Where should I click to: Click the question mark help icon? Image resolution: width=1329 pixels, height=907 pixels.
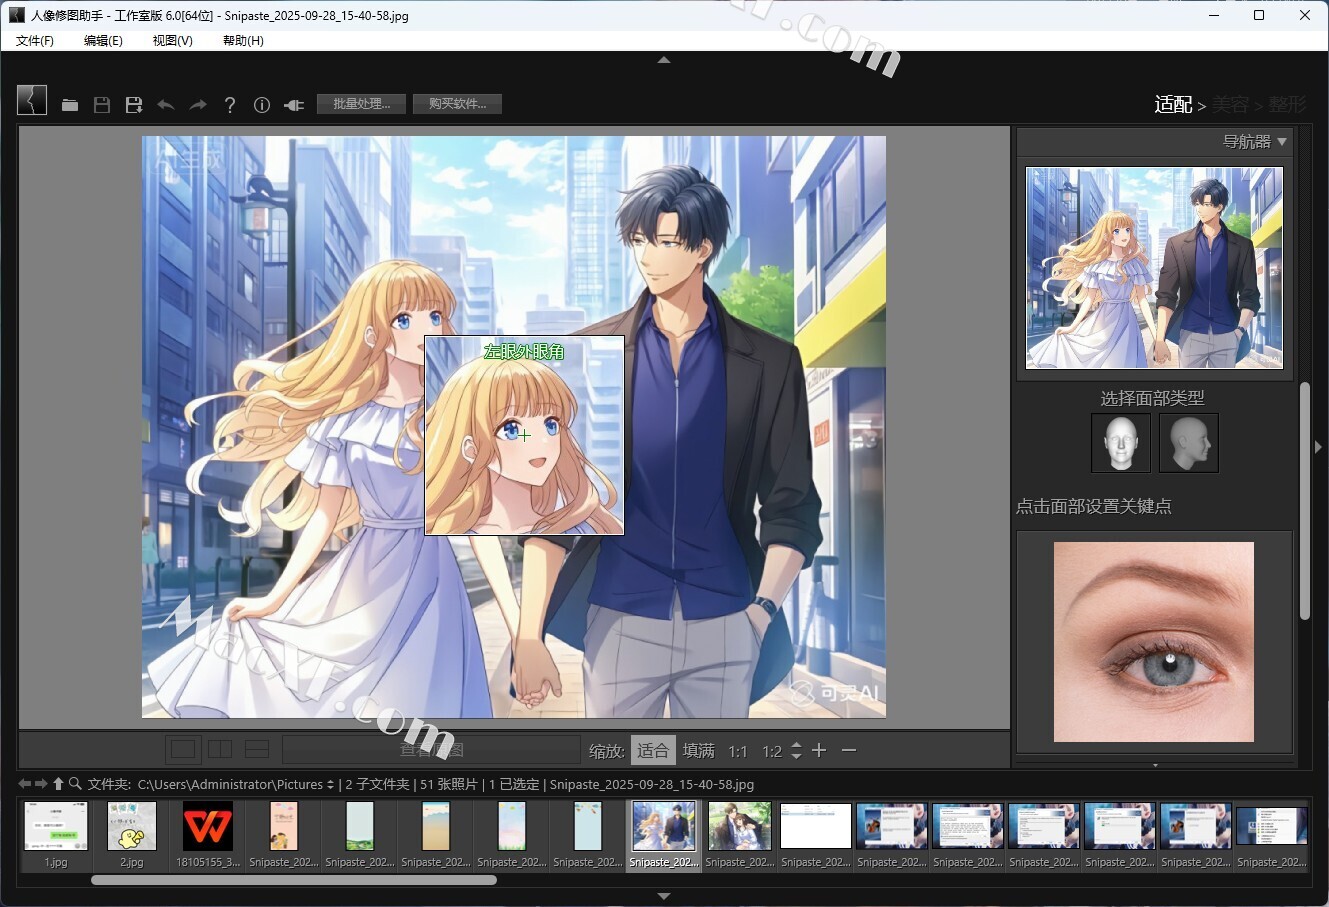click(230, 105)
